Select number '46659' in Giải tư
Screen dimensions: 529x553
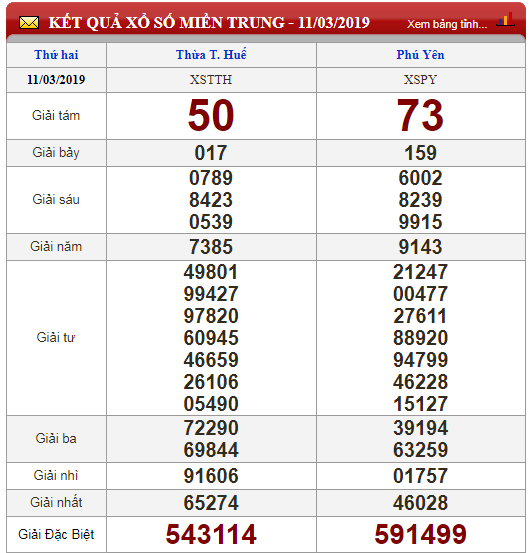211,360
